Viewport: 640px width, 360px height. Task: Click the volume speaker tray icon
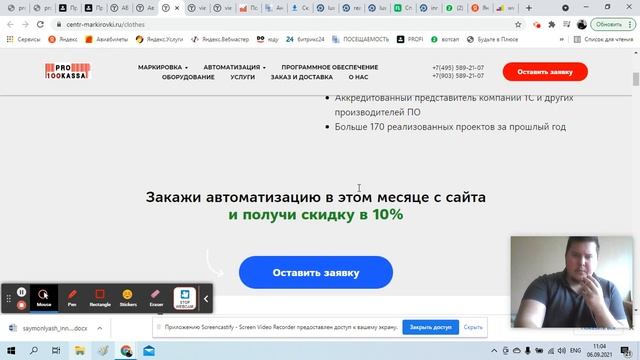[x=562, y=351]
